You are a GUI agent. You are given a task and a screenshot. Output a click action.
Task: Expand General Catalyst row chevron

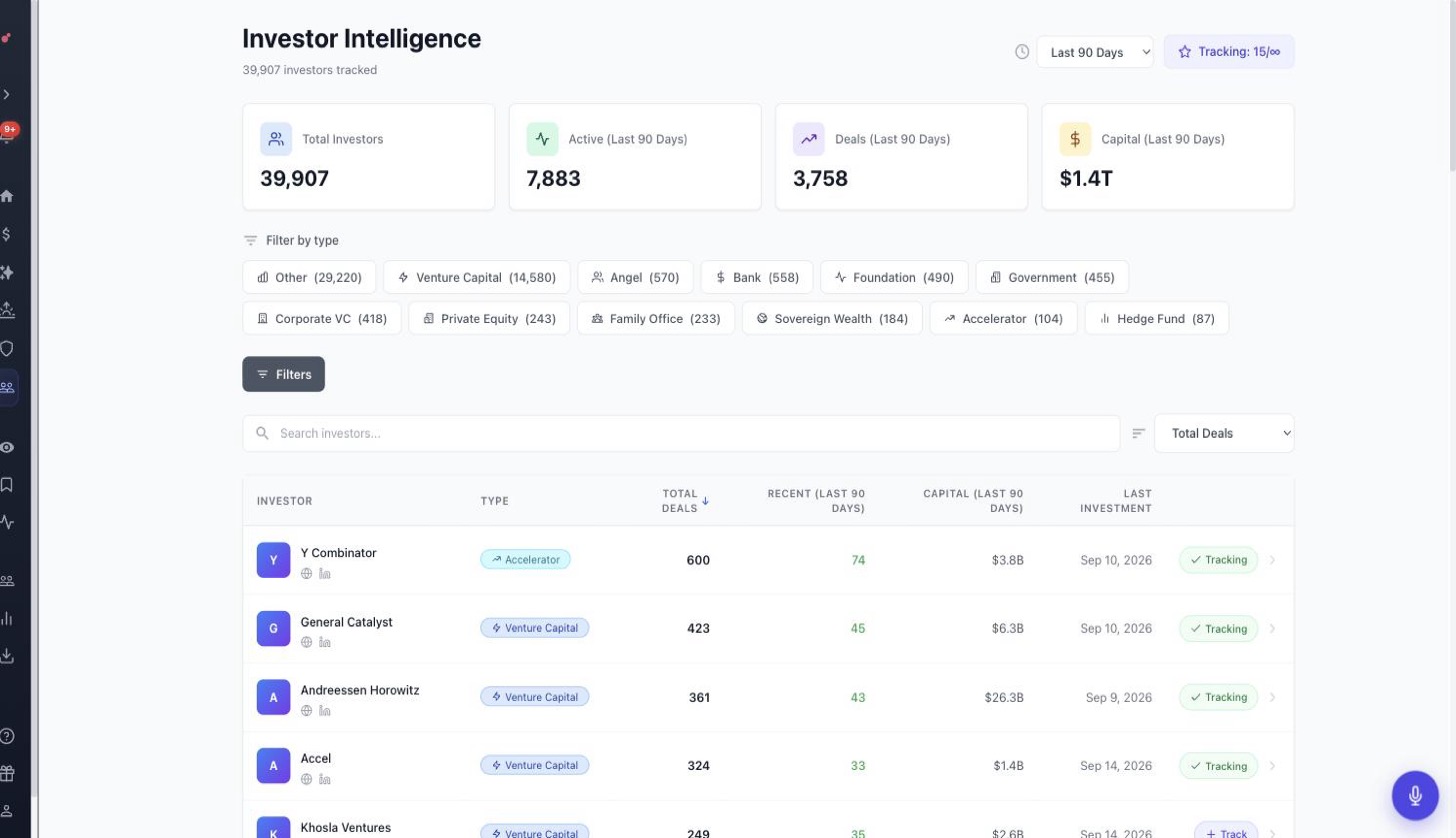pyautogui.click(x=1273, y=629)
